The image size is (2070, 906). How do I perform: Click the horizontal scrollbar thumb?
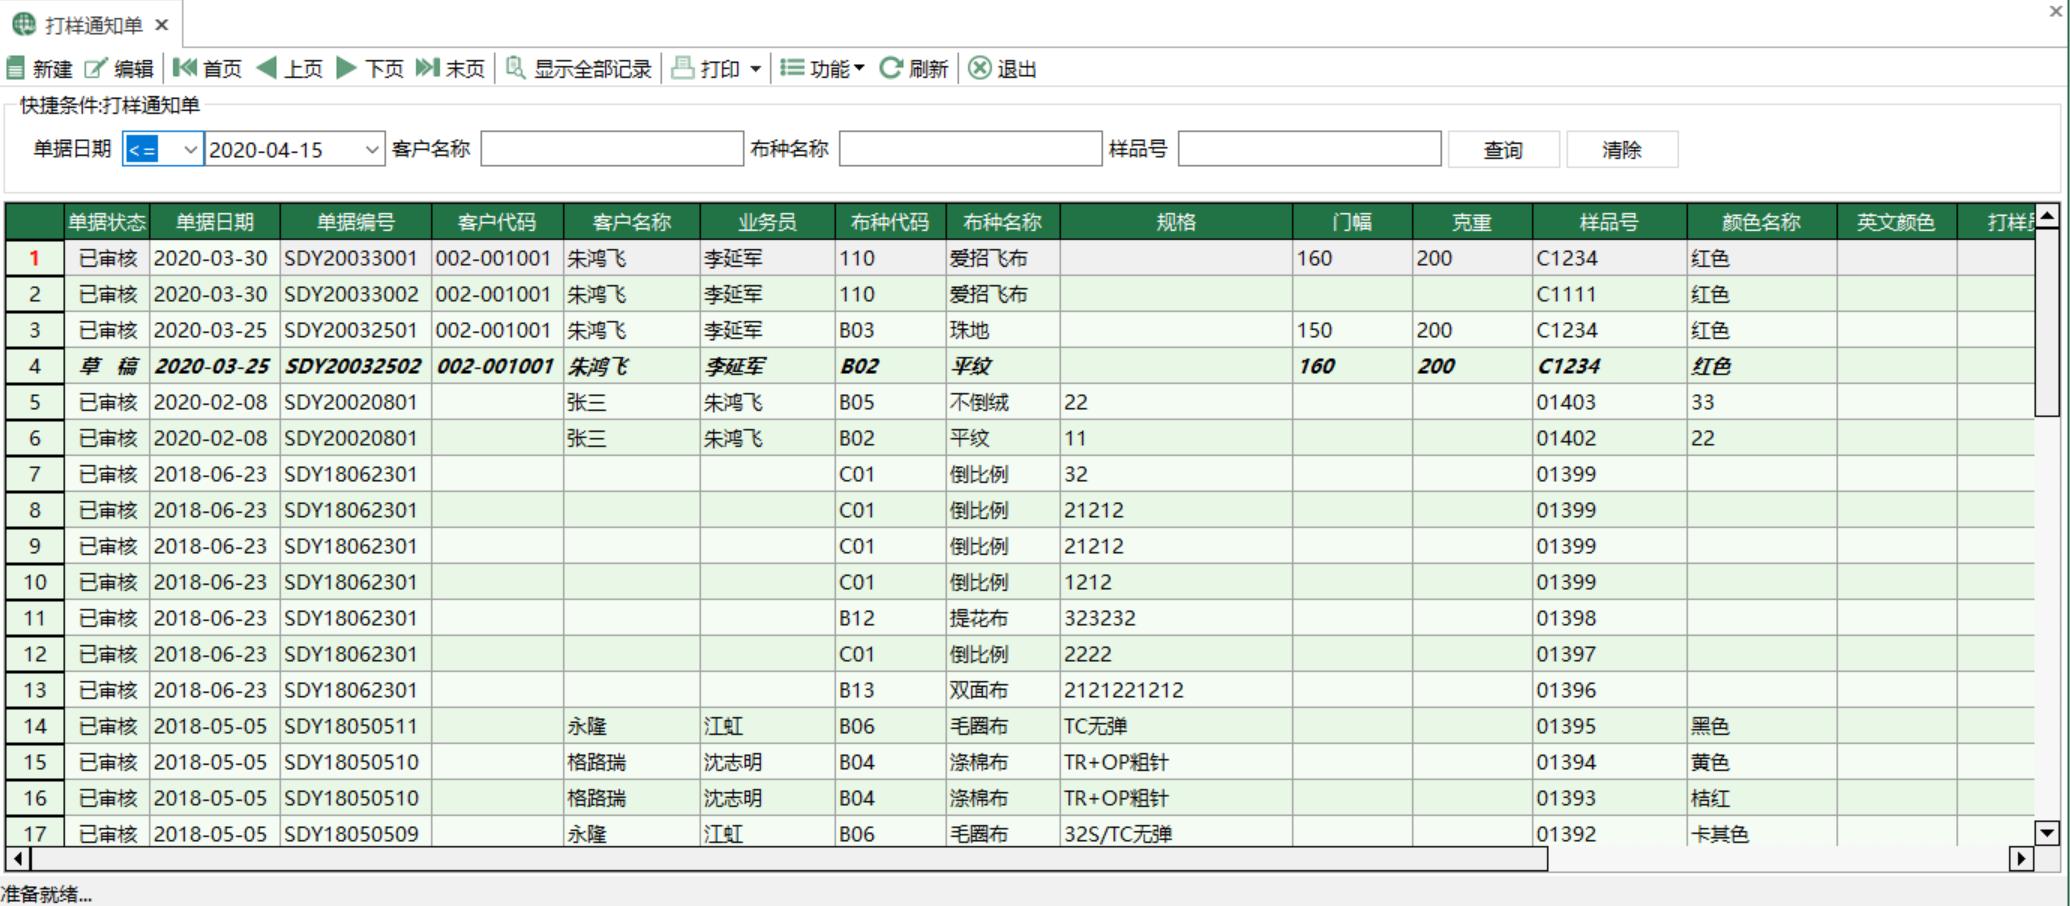pos(790,858)
